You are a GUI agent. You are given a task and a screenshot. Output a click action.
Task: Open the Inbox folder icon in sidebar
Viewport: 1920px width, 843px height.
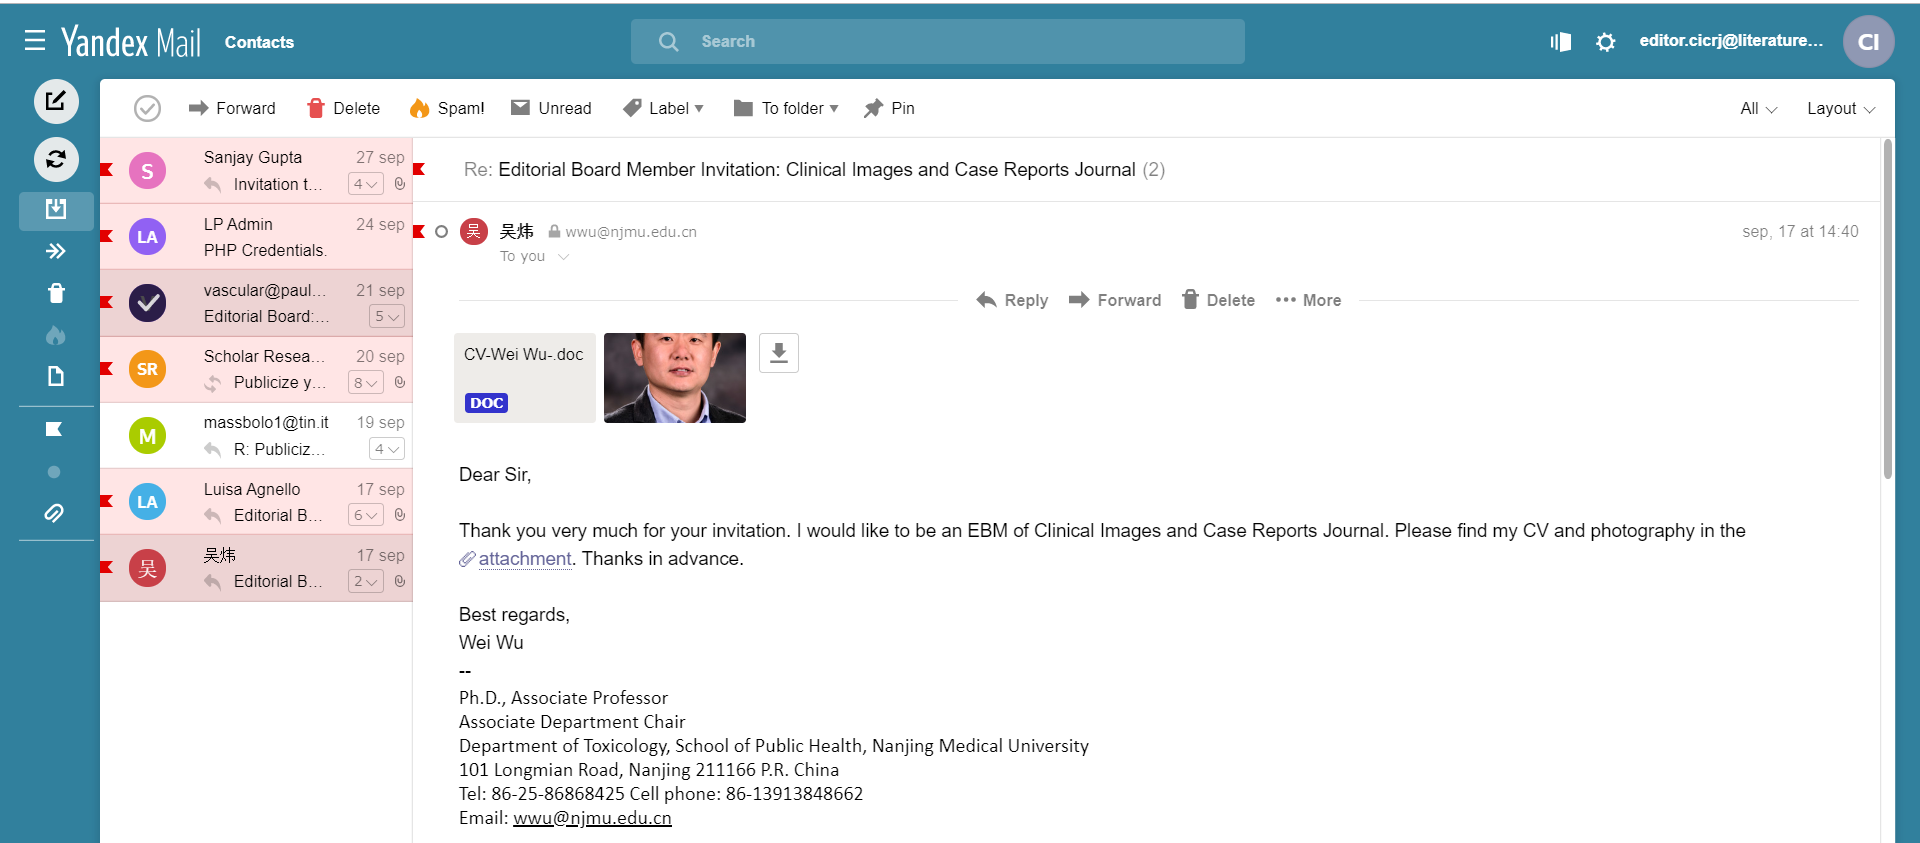coord(56,209)
